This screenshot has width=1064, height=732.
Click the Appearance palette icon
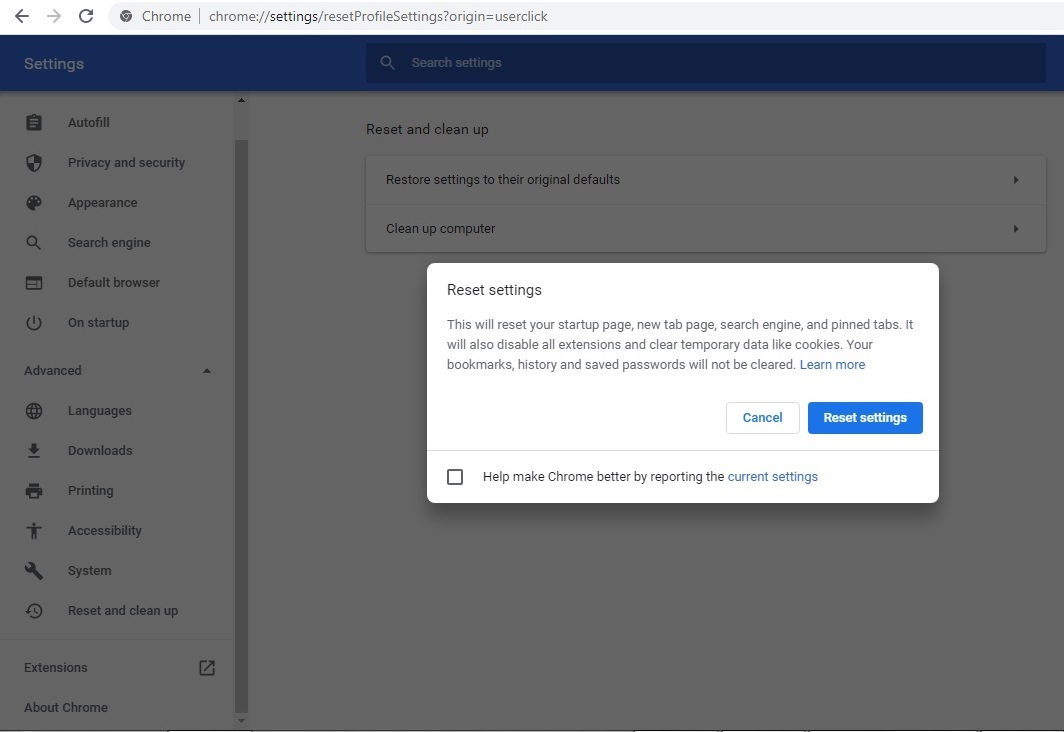[34, 203]
